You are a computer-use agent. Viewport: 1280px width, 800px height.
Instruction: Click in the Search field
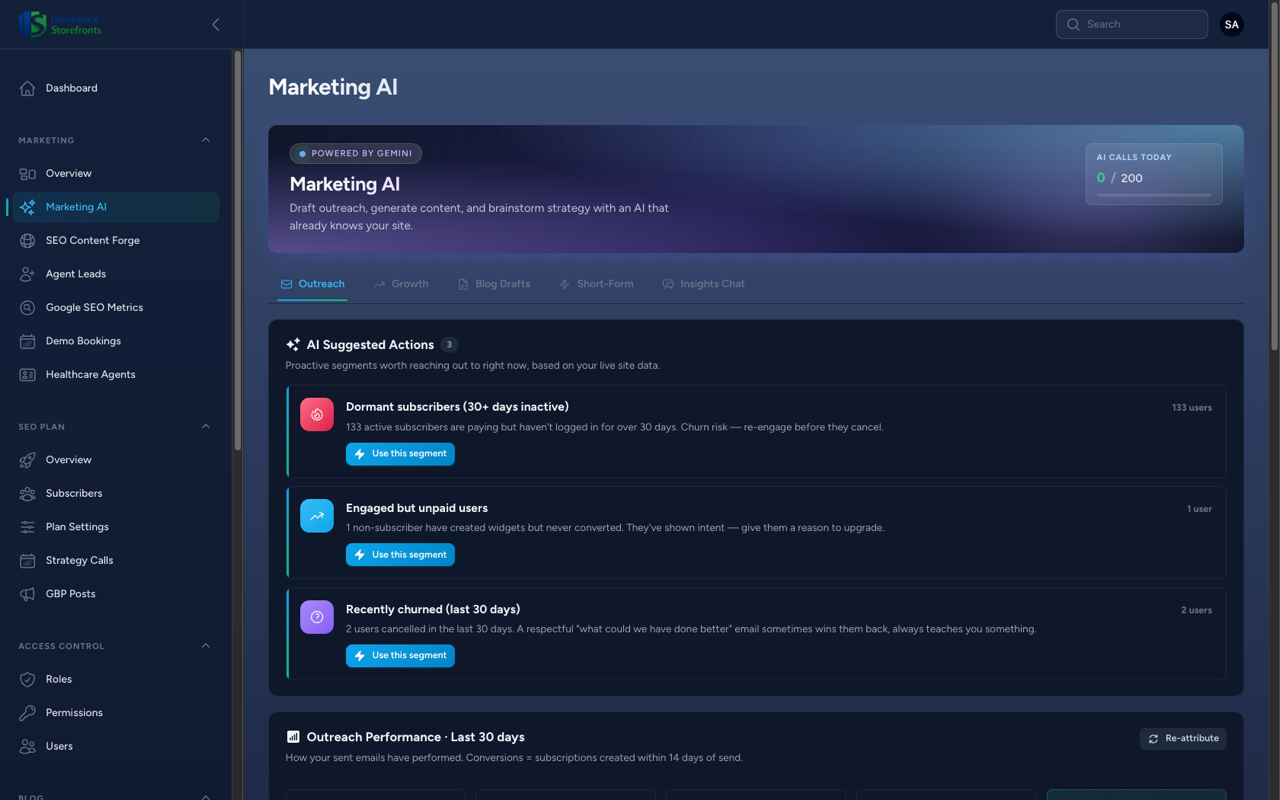click(x=1132, y=25)
